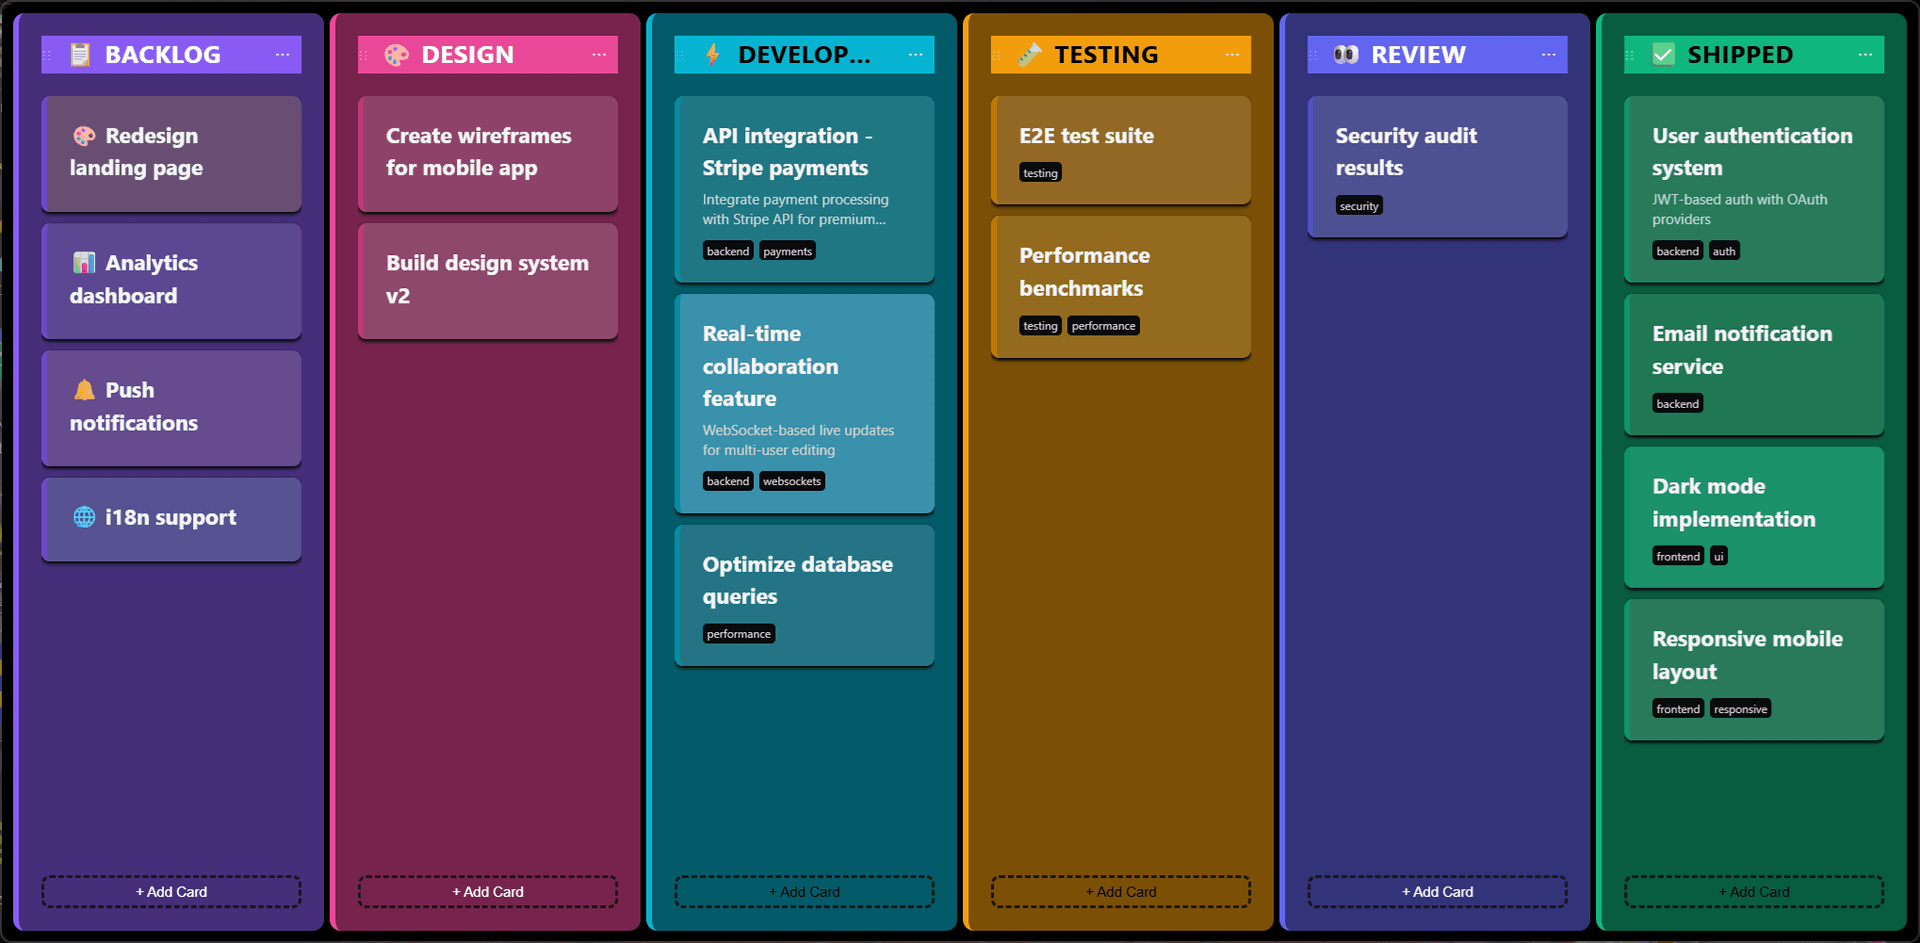Open the options menu on the TESTING column

[x=1232, y=54]
